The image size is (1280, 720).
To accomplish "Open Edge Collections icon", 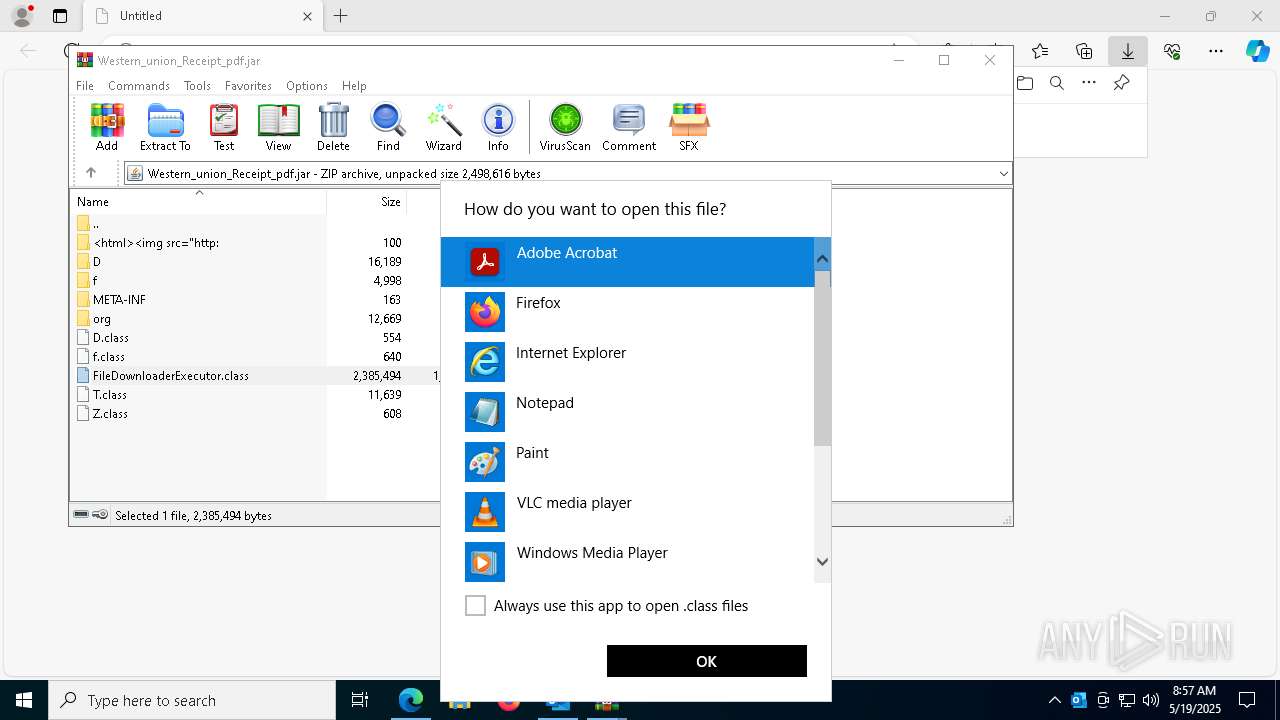I will tap(1084, 51).
